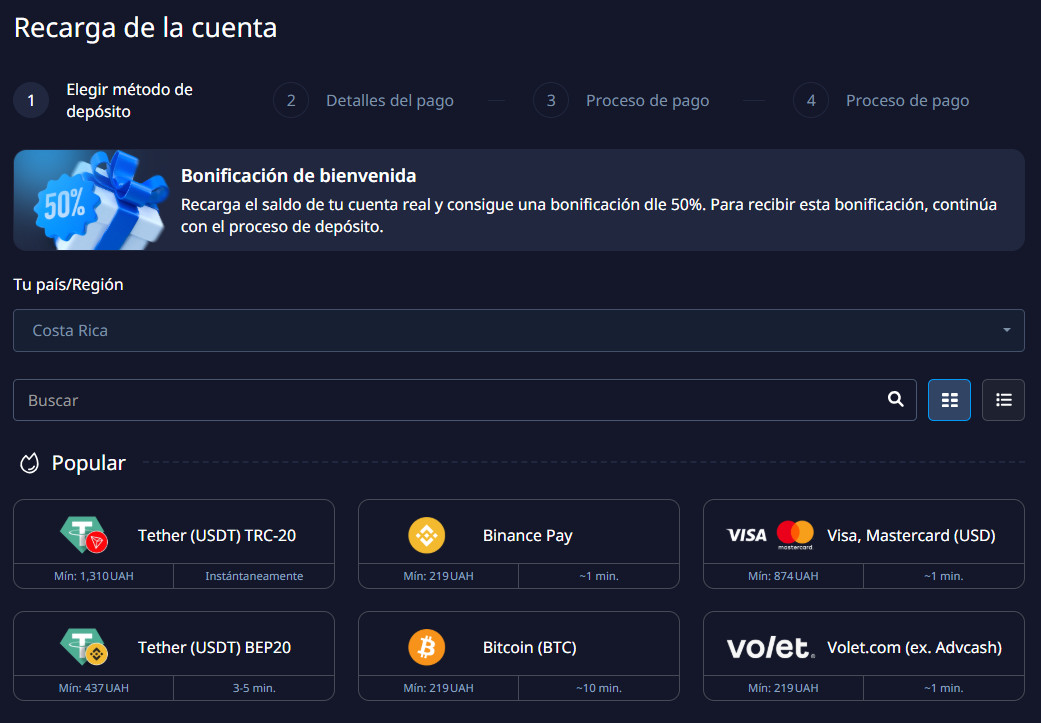This screenshot has height=723, width=1041.
Task: Click the clock icon beside Popular heading
Action: click(x=29, y=462)
